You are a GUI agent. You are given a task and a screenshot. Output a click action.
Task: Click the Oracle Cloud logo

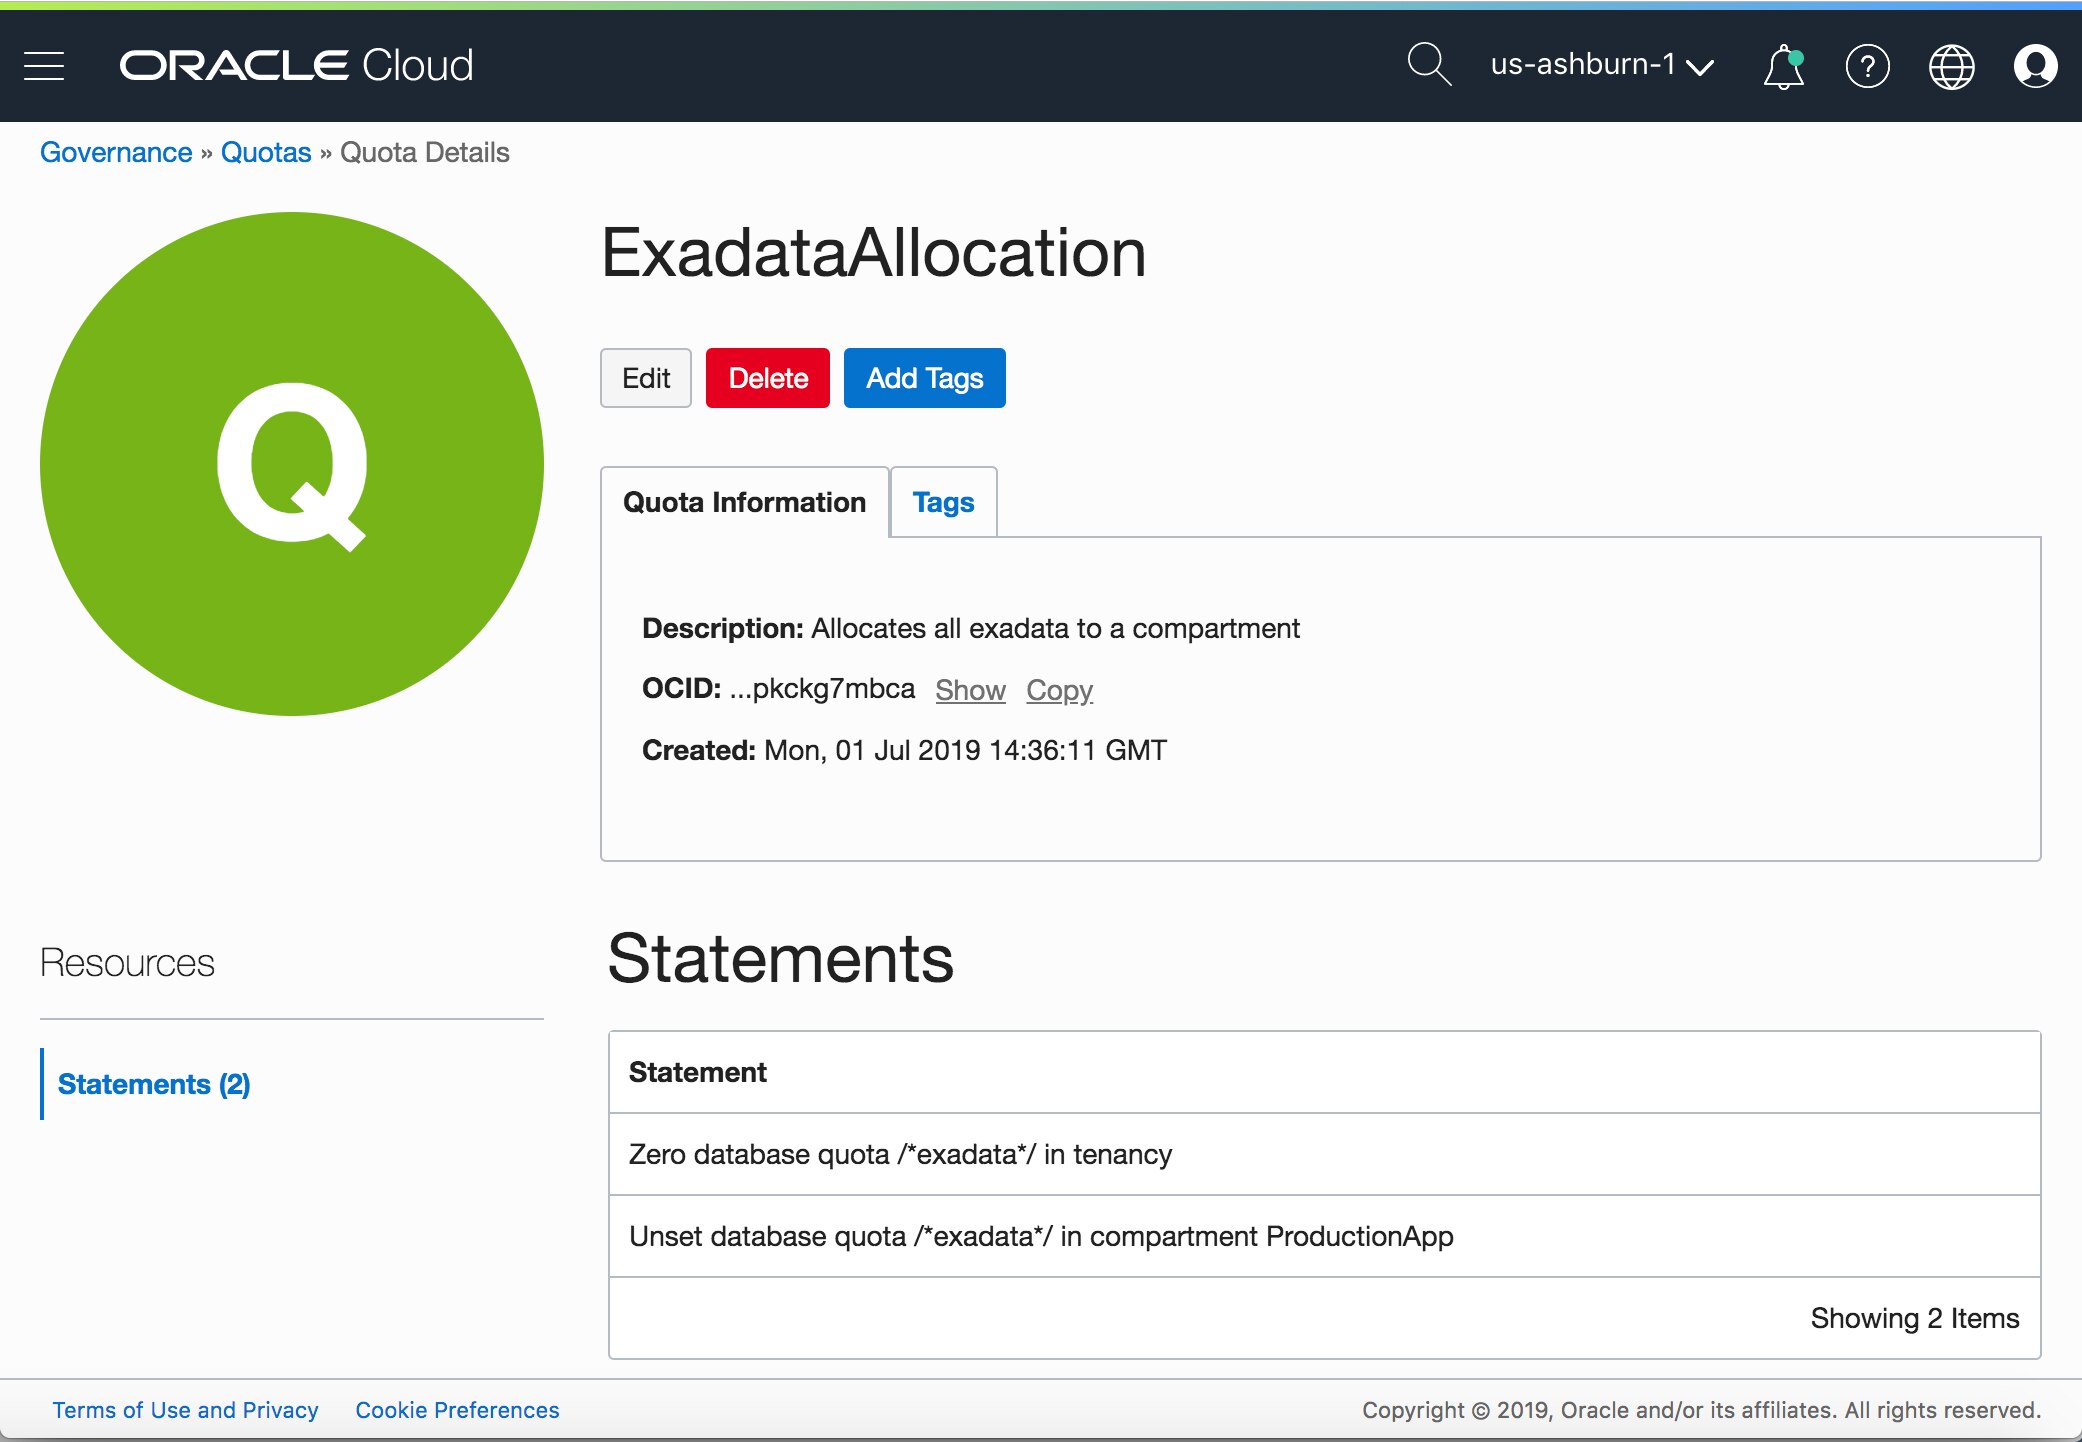(295, 65)
